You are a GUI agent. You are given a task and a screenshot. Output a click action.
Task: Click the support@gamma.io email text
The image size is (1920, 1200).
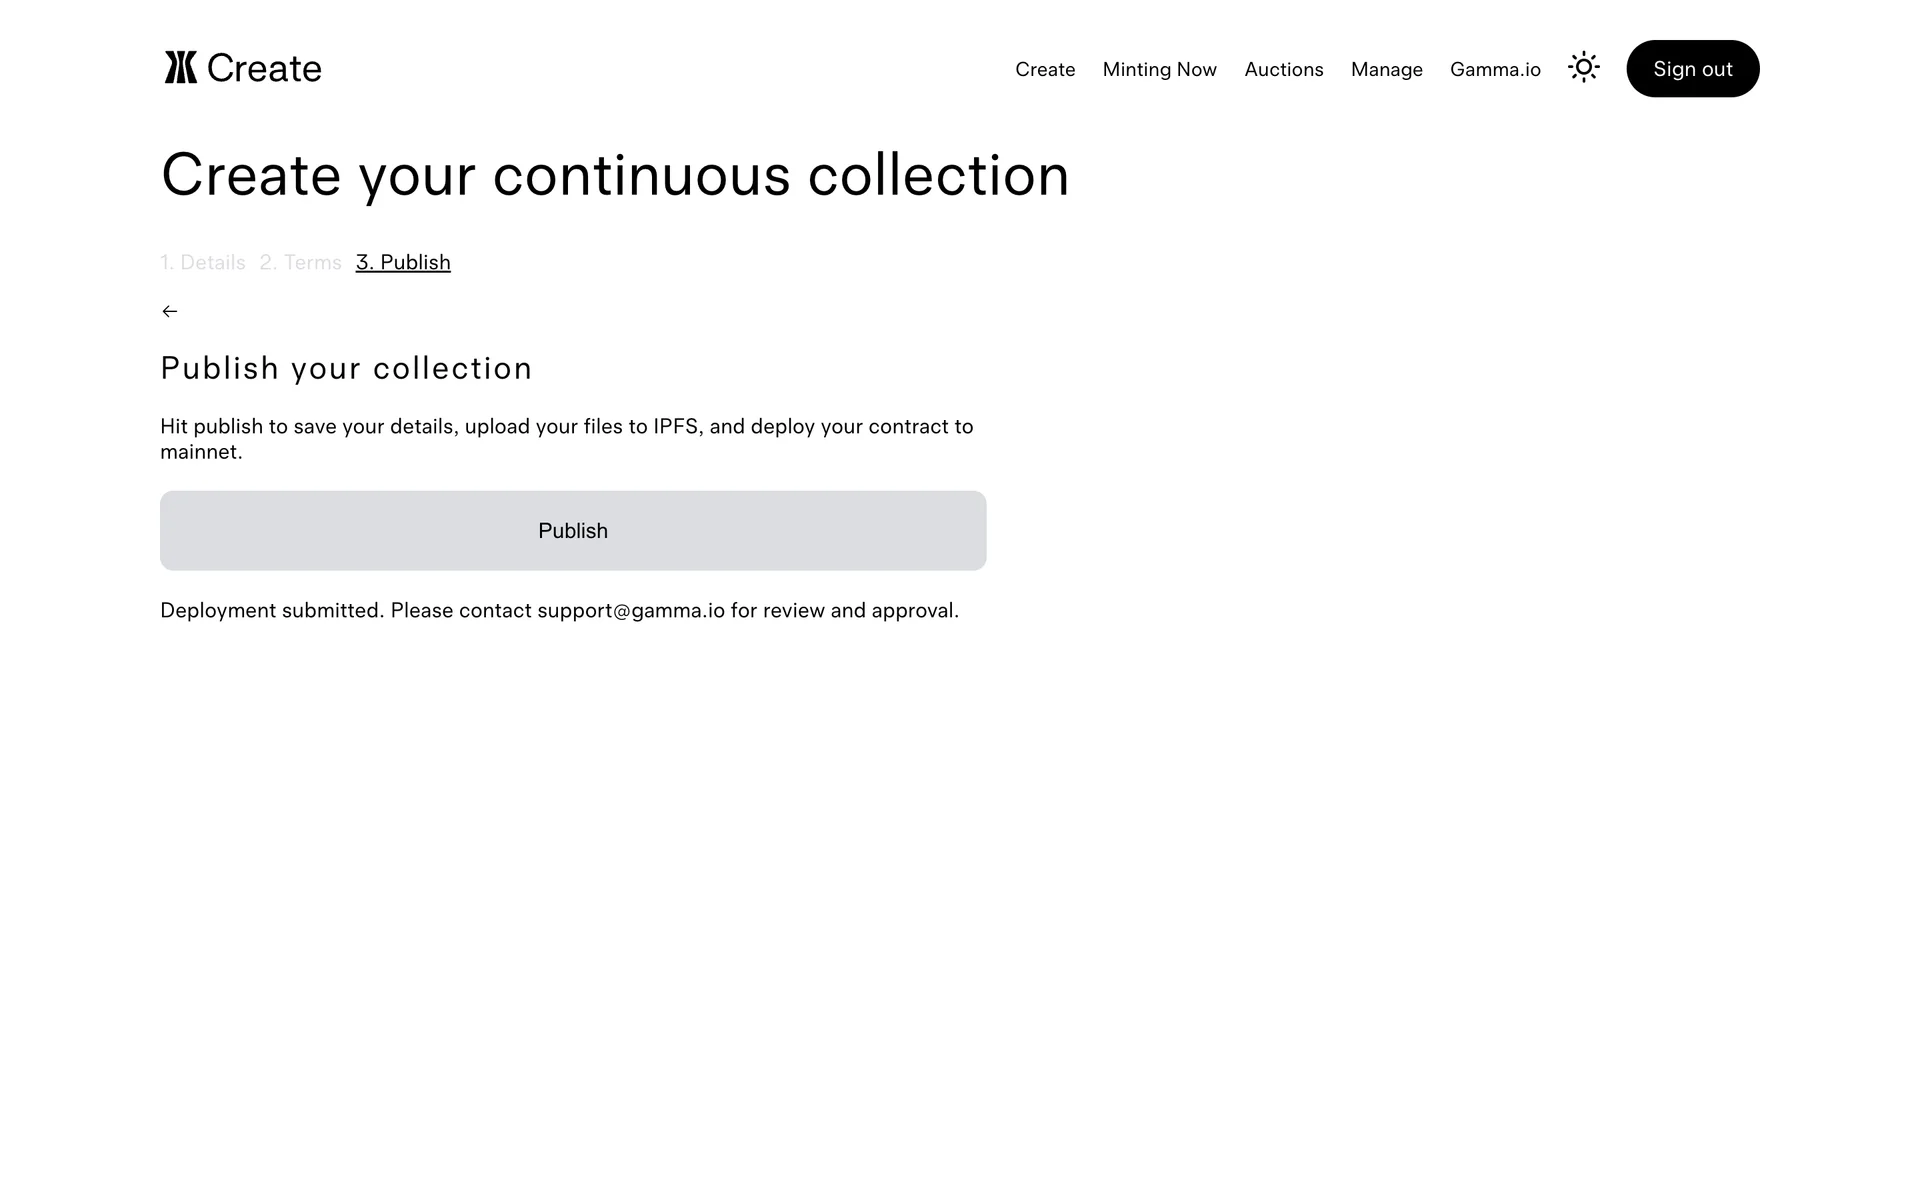(630, 610)
